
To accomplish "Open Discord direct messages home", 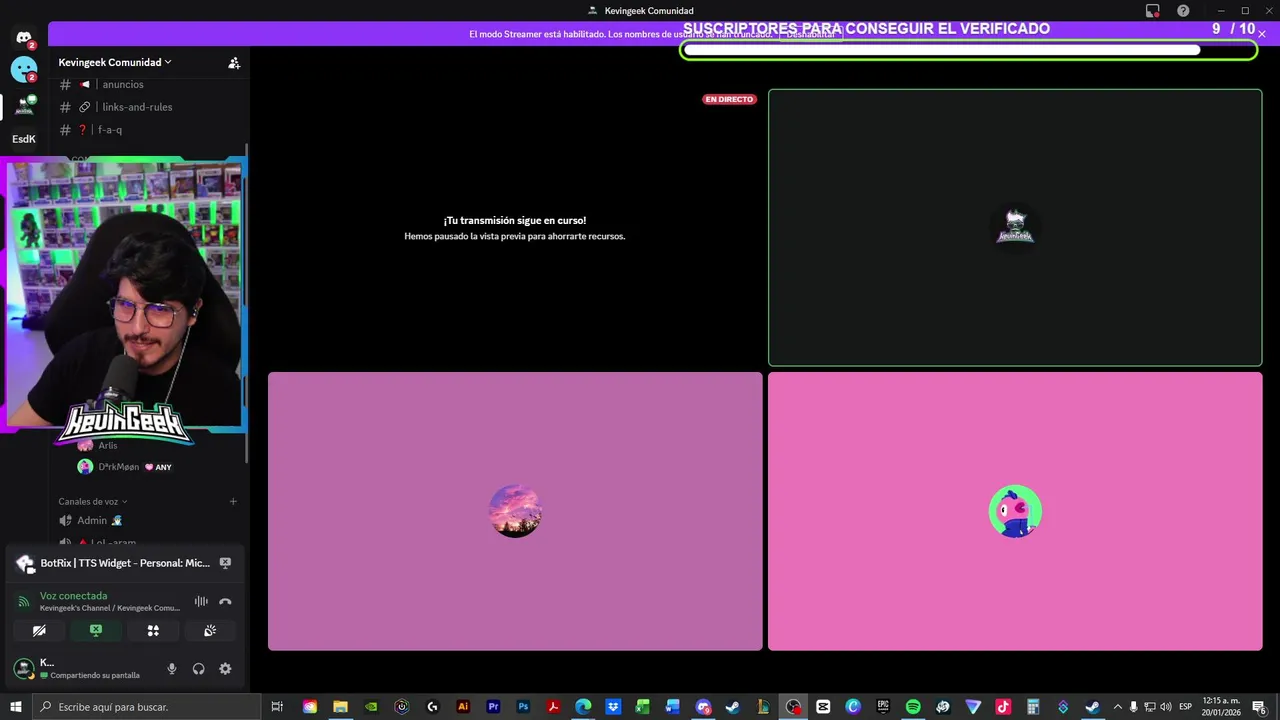I will [x=24, y=38].
